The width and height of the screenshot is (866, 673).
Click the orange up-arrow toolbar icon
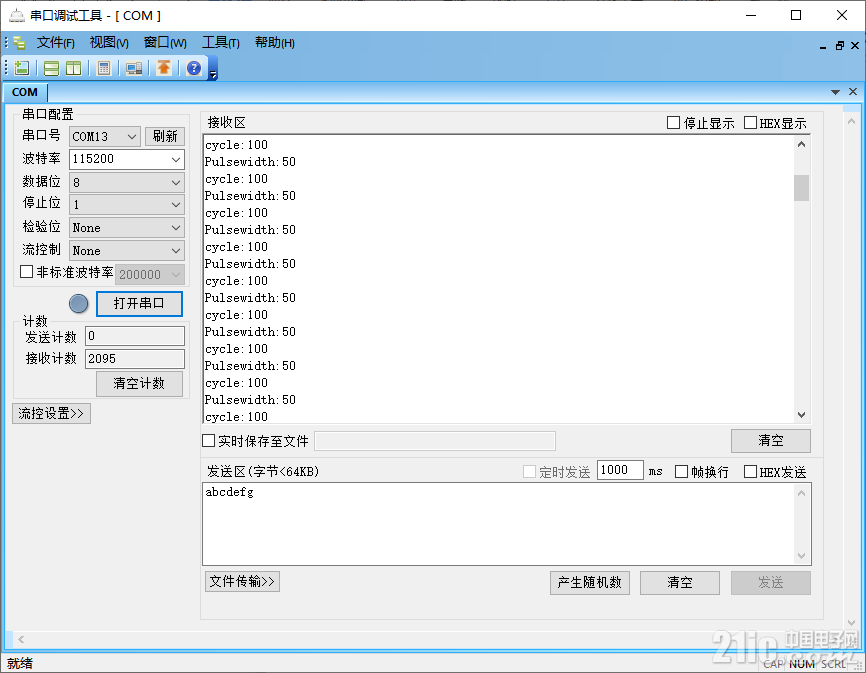tap(163, 68)
